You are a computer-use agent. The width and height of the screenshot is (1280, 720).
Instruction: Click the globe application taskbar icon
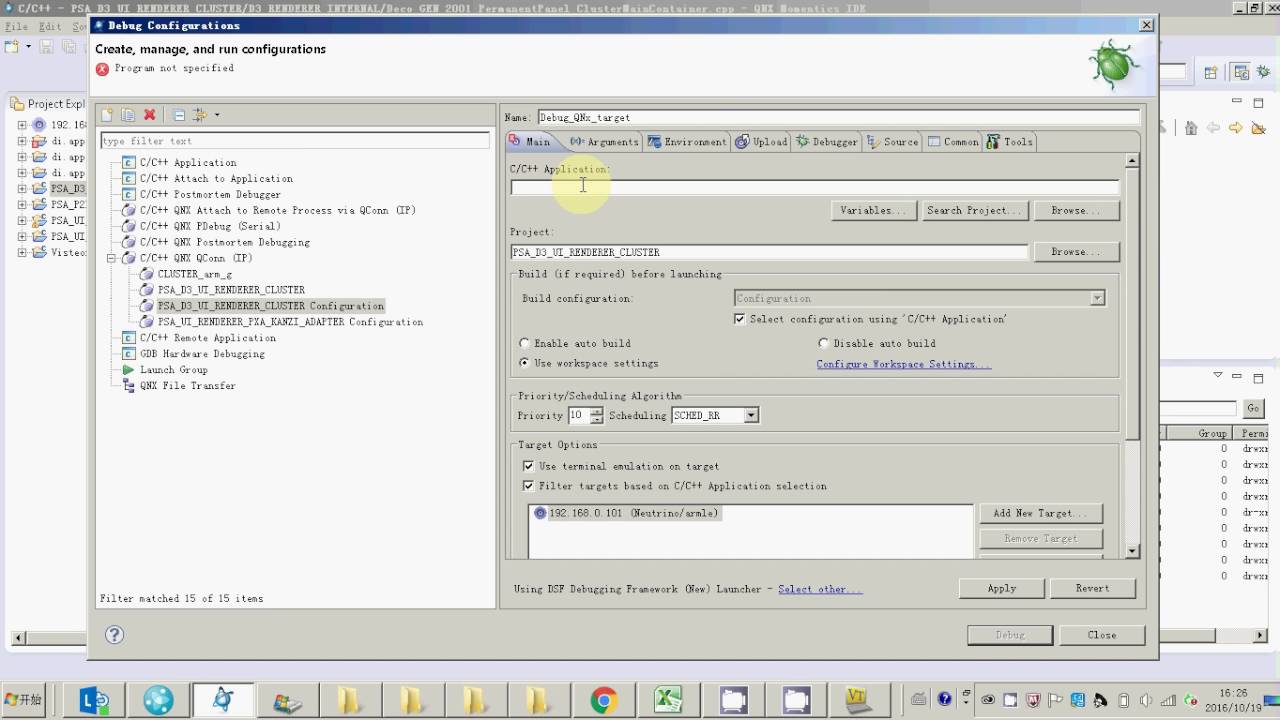click(x=158, y=700)
